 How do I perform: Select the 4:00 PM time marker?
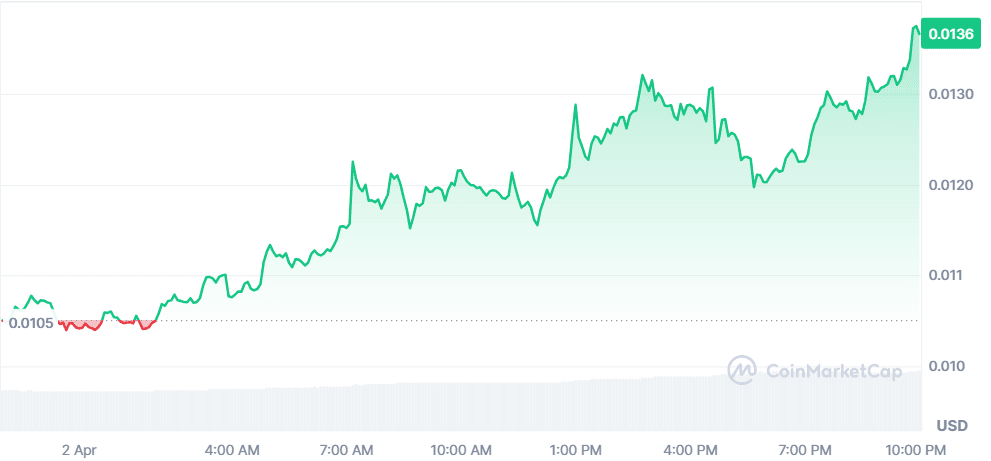coord(692,449)
